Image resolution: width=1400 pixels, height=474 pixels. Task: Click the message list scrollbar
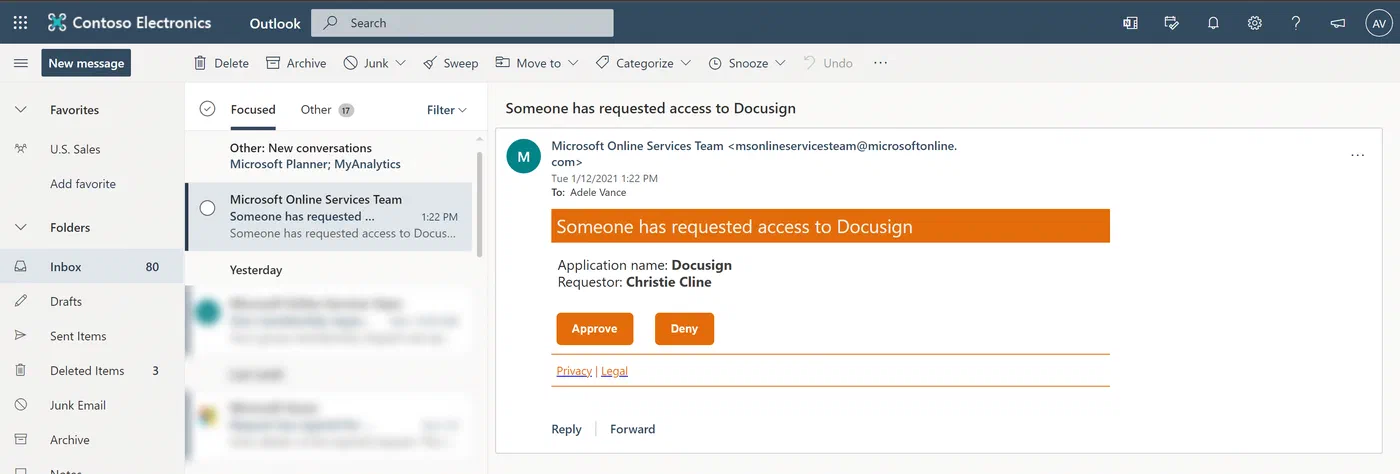point(479,203)
